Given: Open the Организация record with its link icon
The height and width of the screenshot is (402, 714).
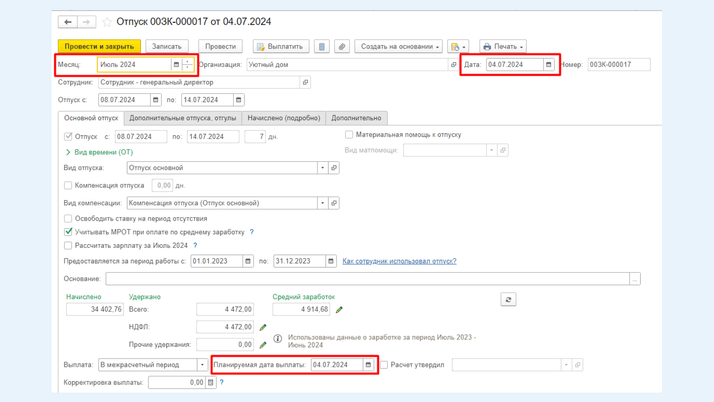Looking at the screenshot, I should coord(453,65).
